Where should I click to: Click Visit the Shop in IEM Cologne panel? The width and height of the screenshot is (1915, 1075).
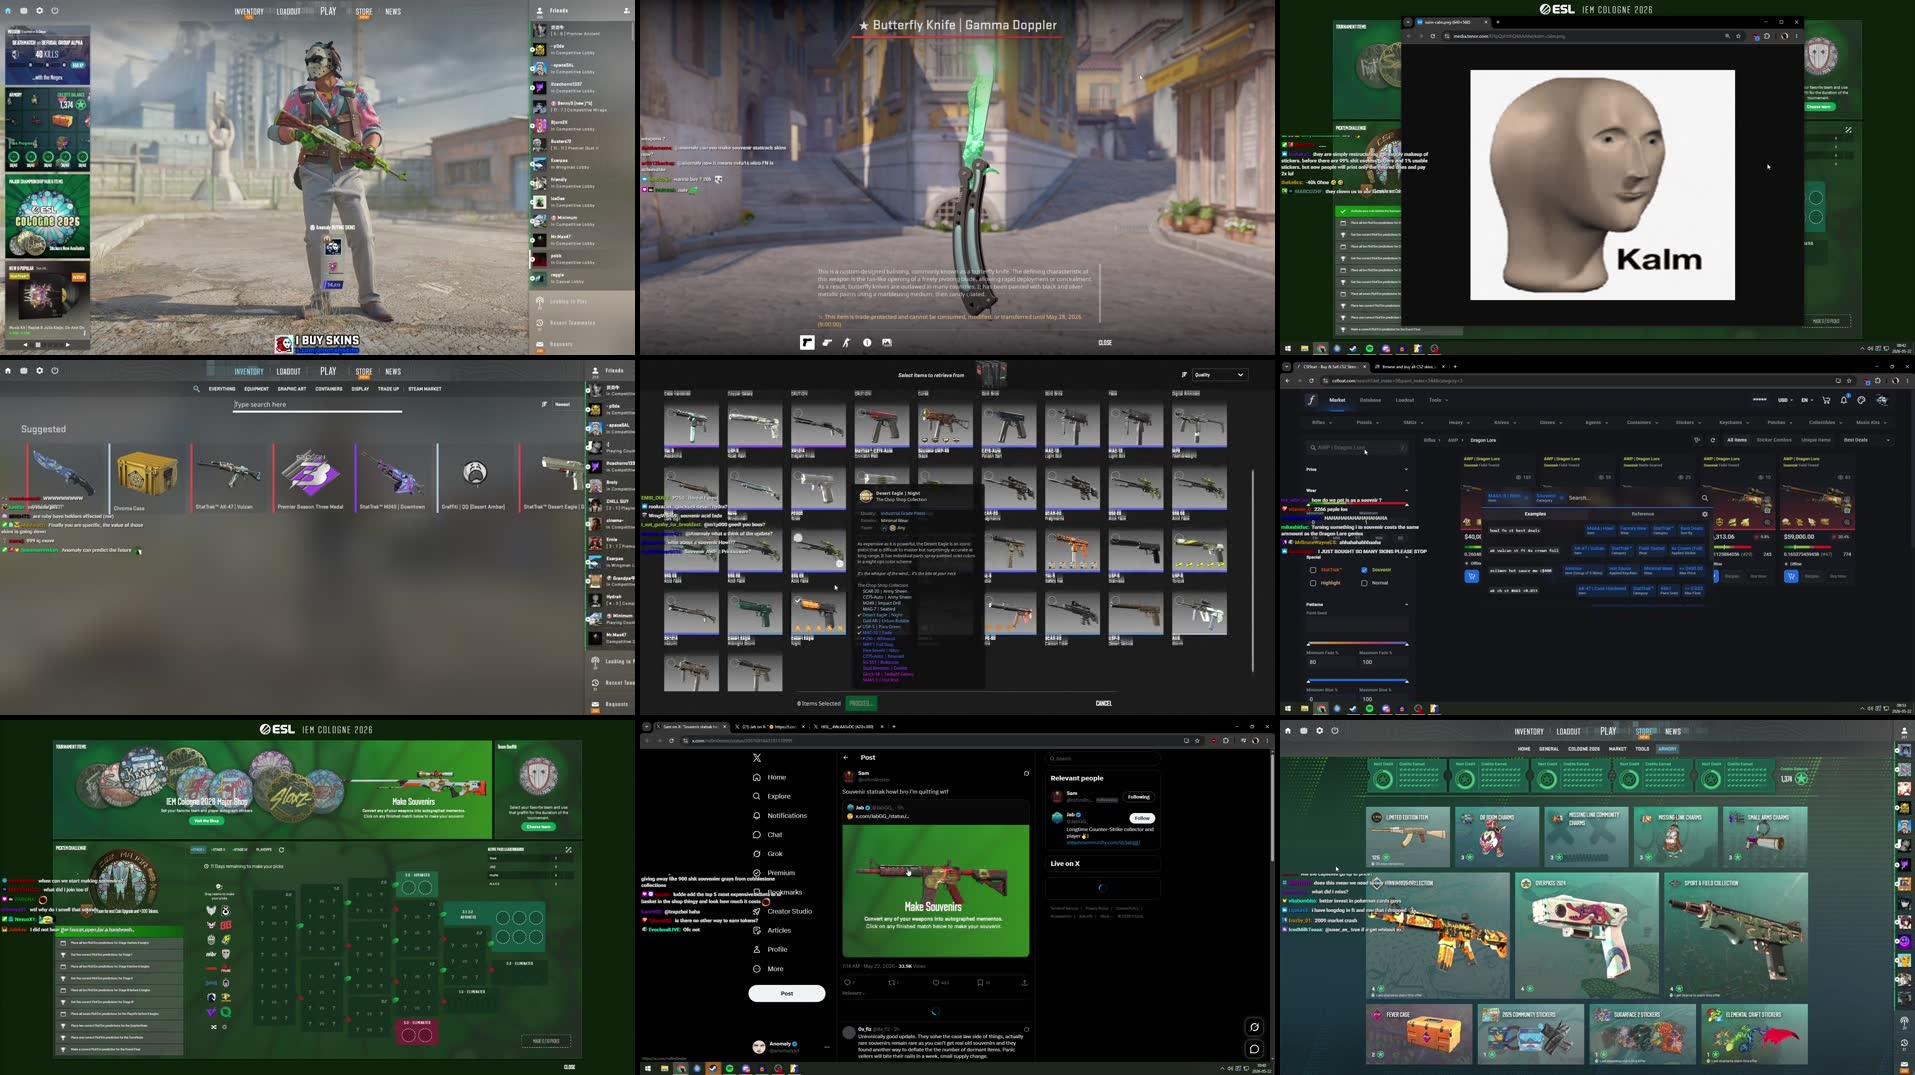tap(206, 821)
